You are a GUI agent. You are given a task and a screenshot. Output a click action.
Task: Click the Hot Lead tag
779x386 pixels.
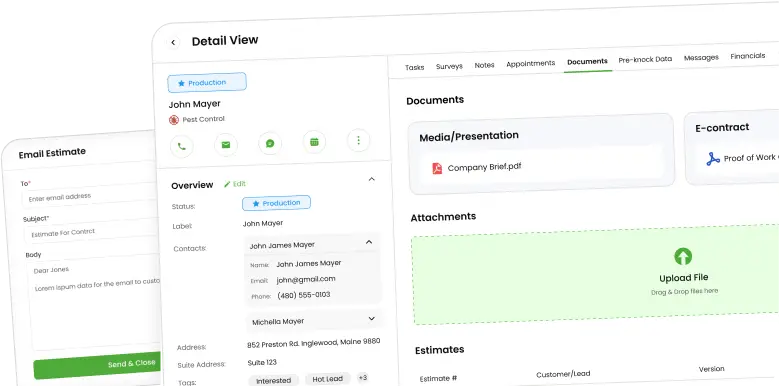(328, 379)
